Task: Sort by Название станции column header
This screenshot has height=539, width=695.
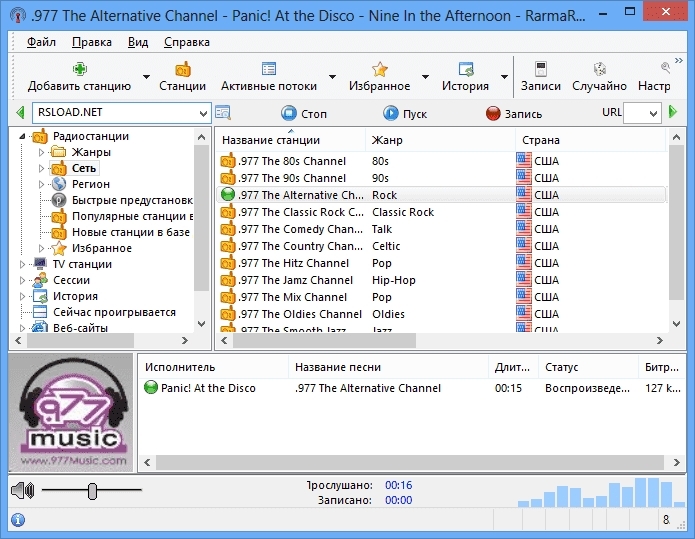Action: 290,140
